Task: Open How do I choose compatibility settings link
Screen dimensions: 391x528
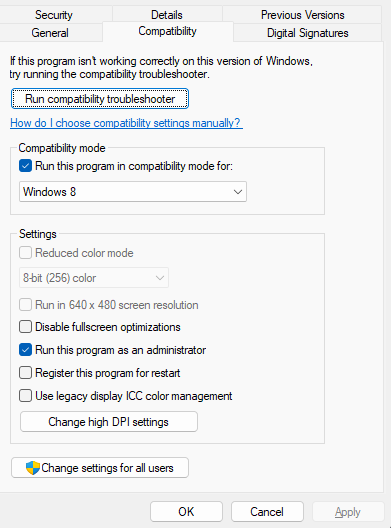Action: [126, 123]
